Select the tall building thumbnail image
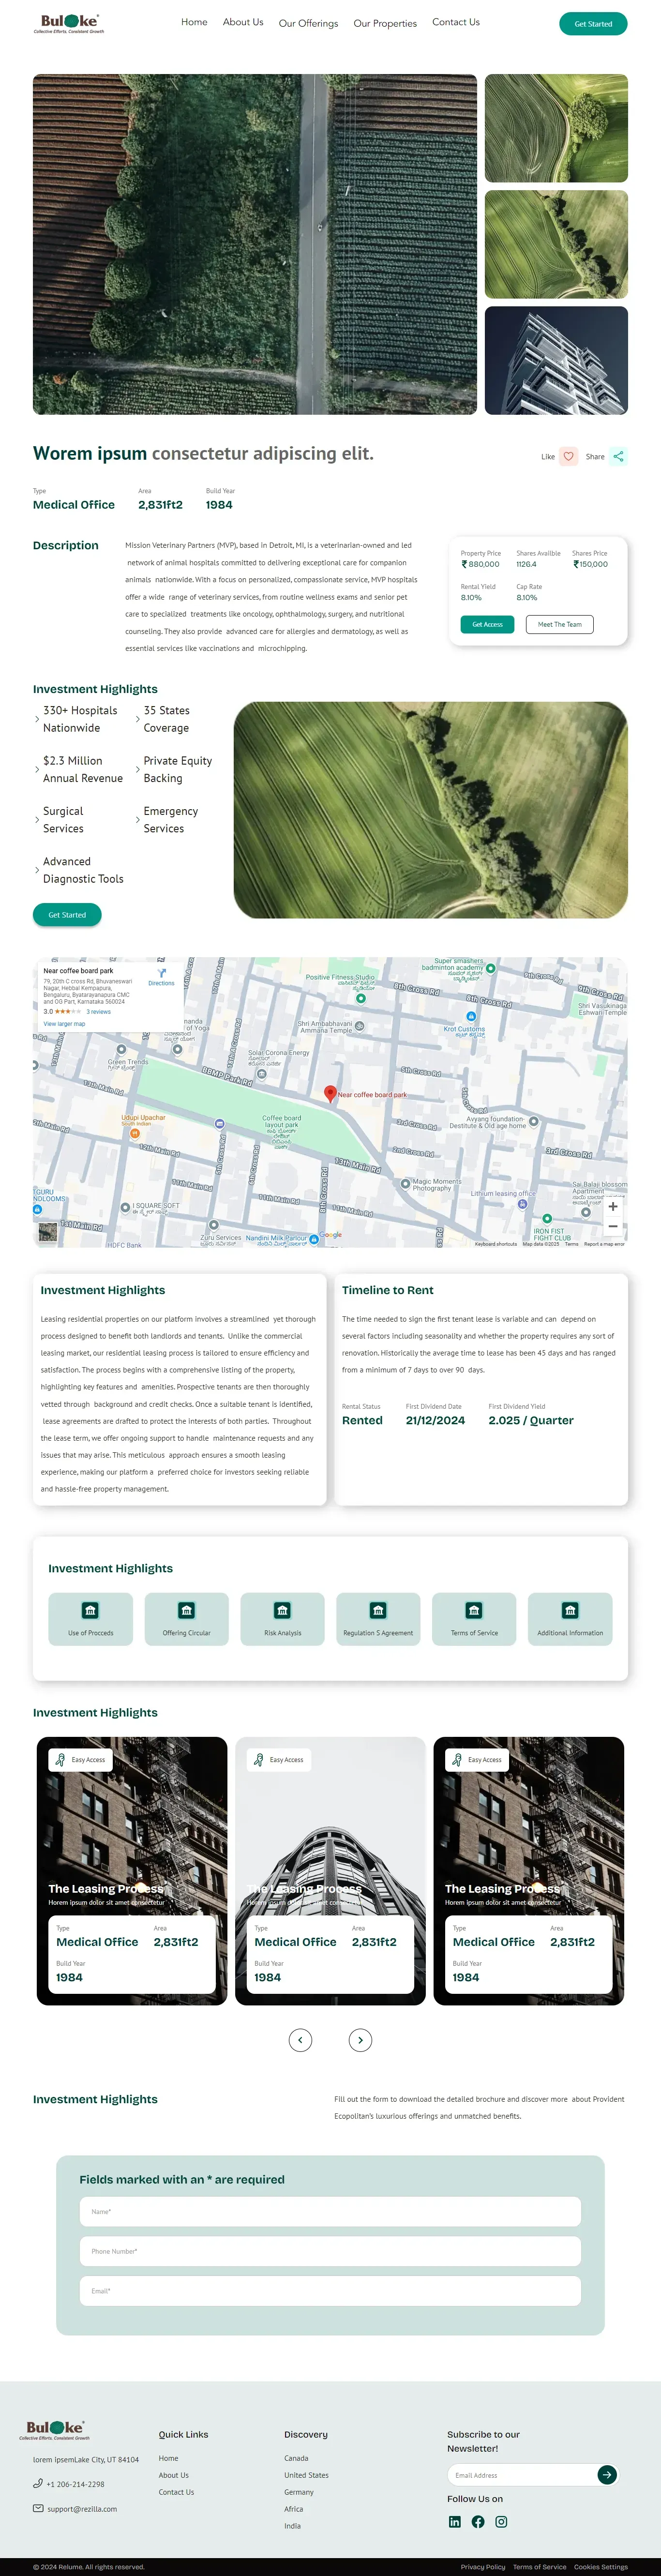Viewport: 661px width, 2576px height. (556, 360)
